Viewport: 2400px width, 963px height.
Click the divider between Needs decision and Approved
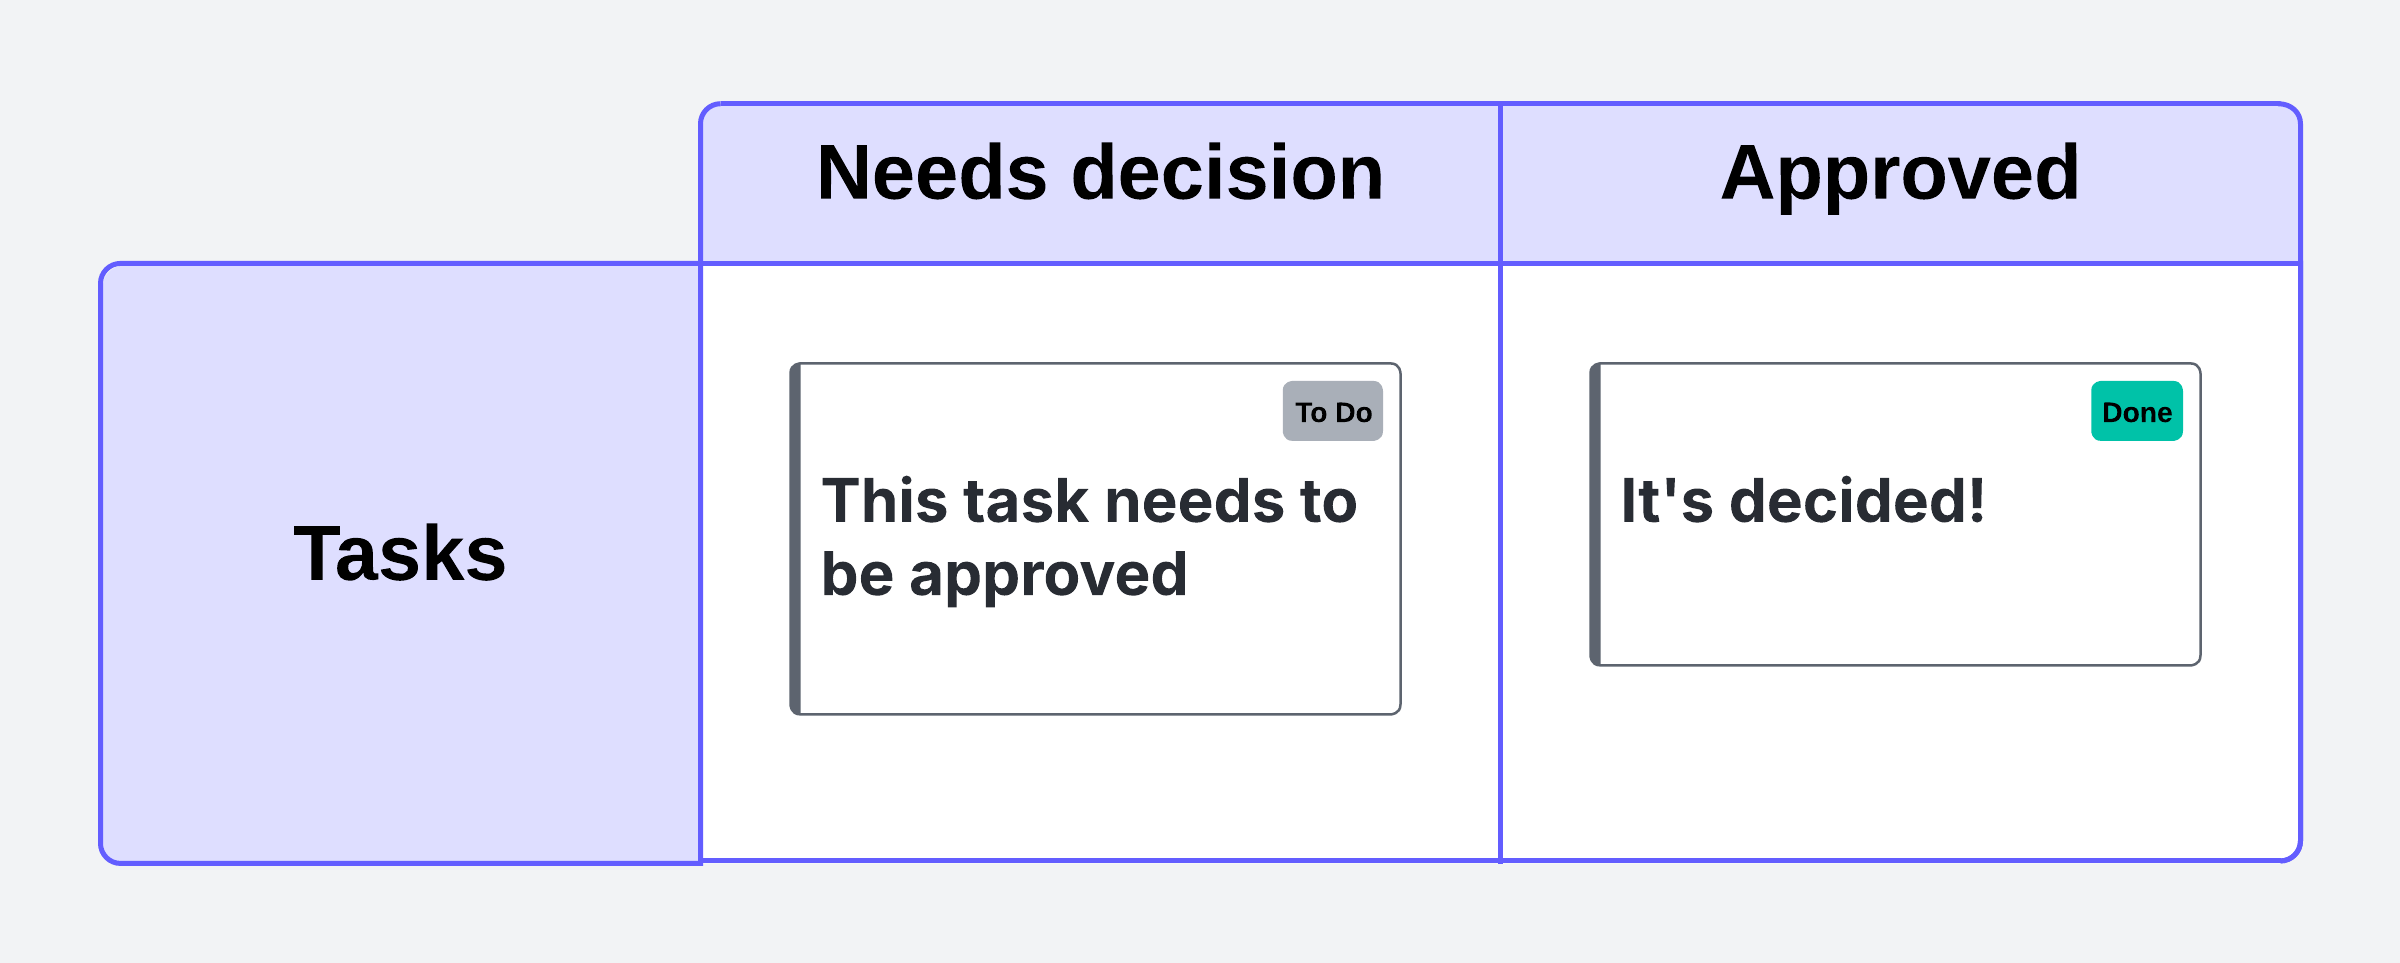coord(1500,560)
